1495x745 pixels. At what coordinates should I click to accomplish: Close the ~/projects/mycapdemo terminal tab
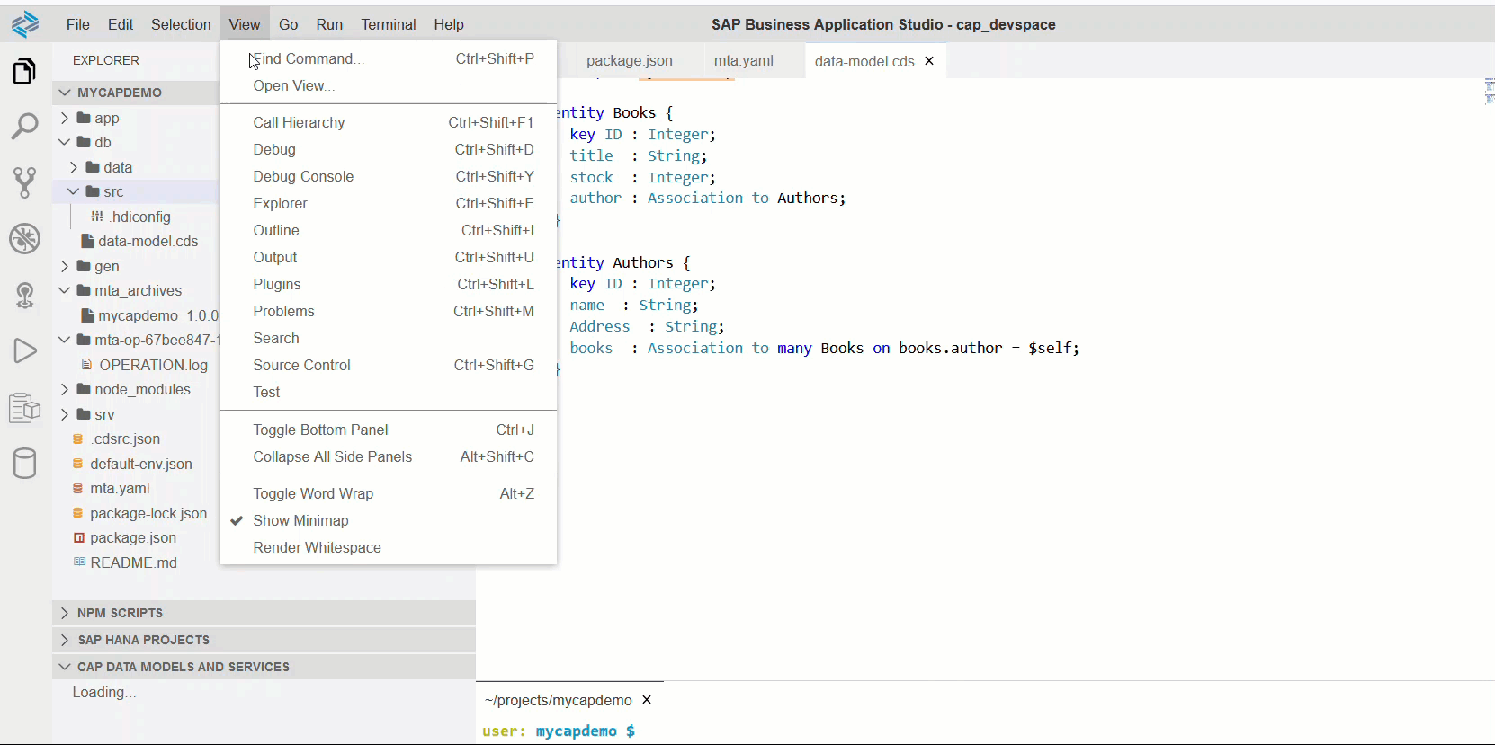tap(646, 700)
